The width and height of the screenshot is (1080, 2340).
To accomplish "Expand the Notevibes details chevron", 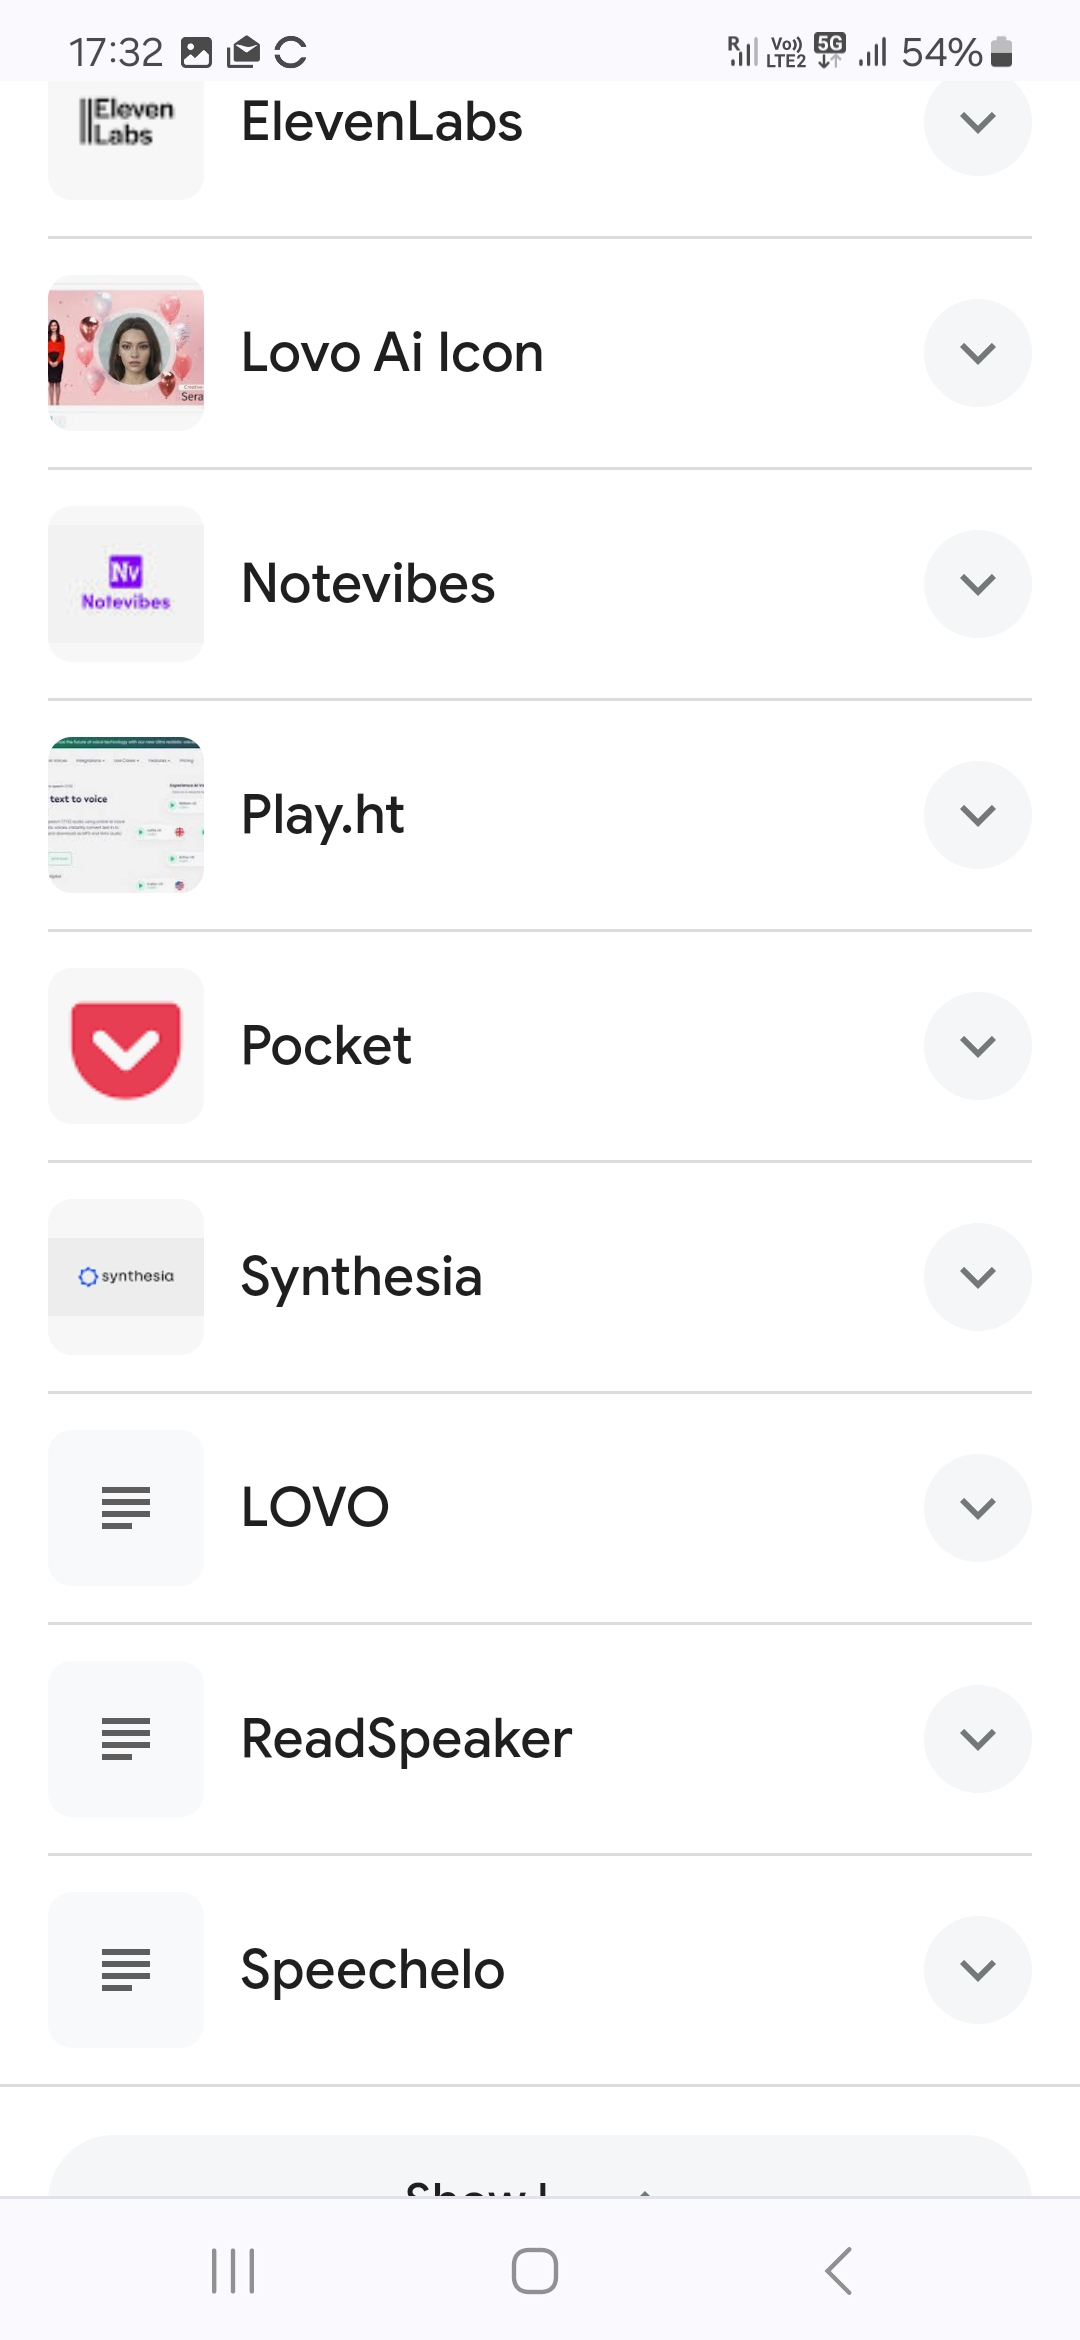I will (x=977, y=584).
